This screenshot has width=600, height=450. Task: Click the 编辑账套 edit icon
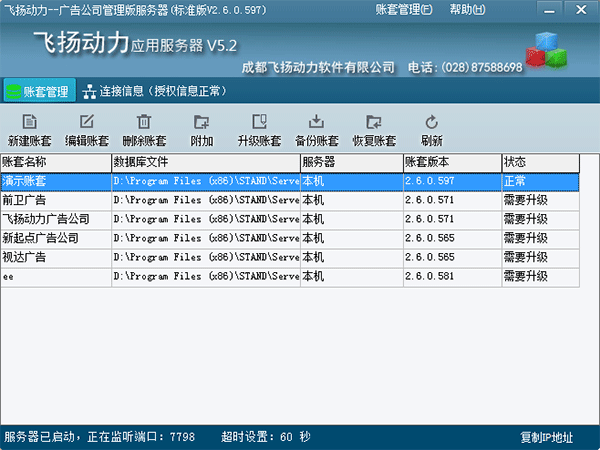point(87,122)
